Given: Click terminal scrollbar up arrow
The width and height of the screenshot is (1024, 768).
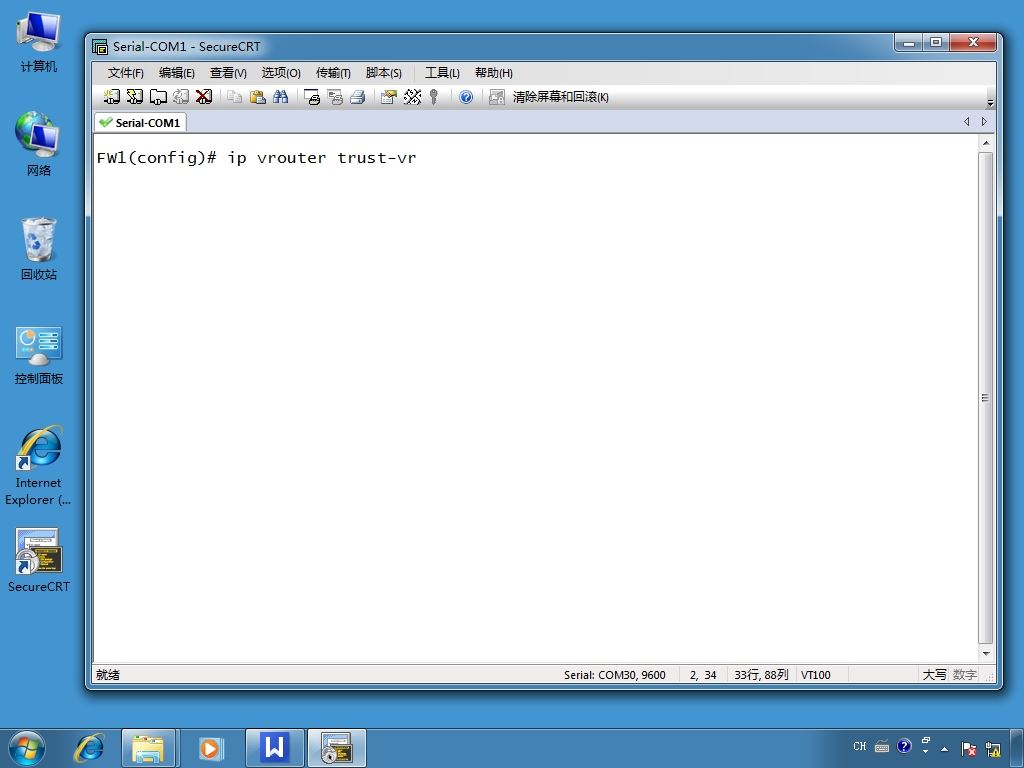Looking at the screenshot, I should click(x=986, y=142).
